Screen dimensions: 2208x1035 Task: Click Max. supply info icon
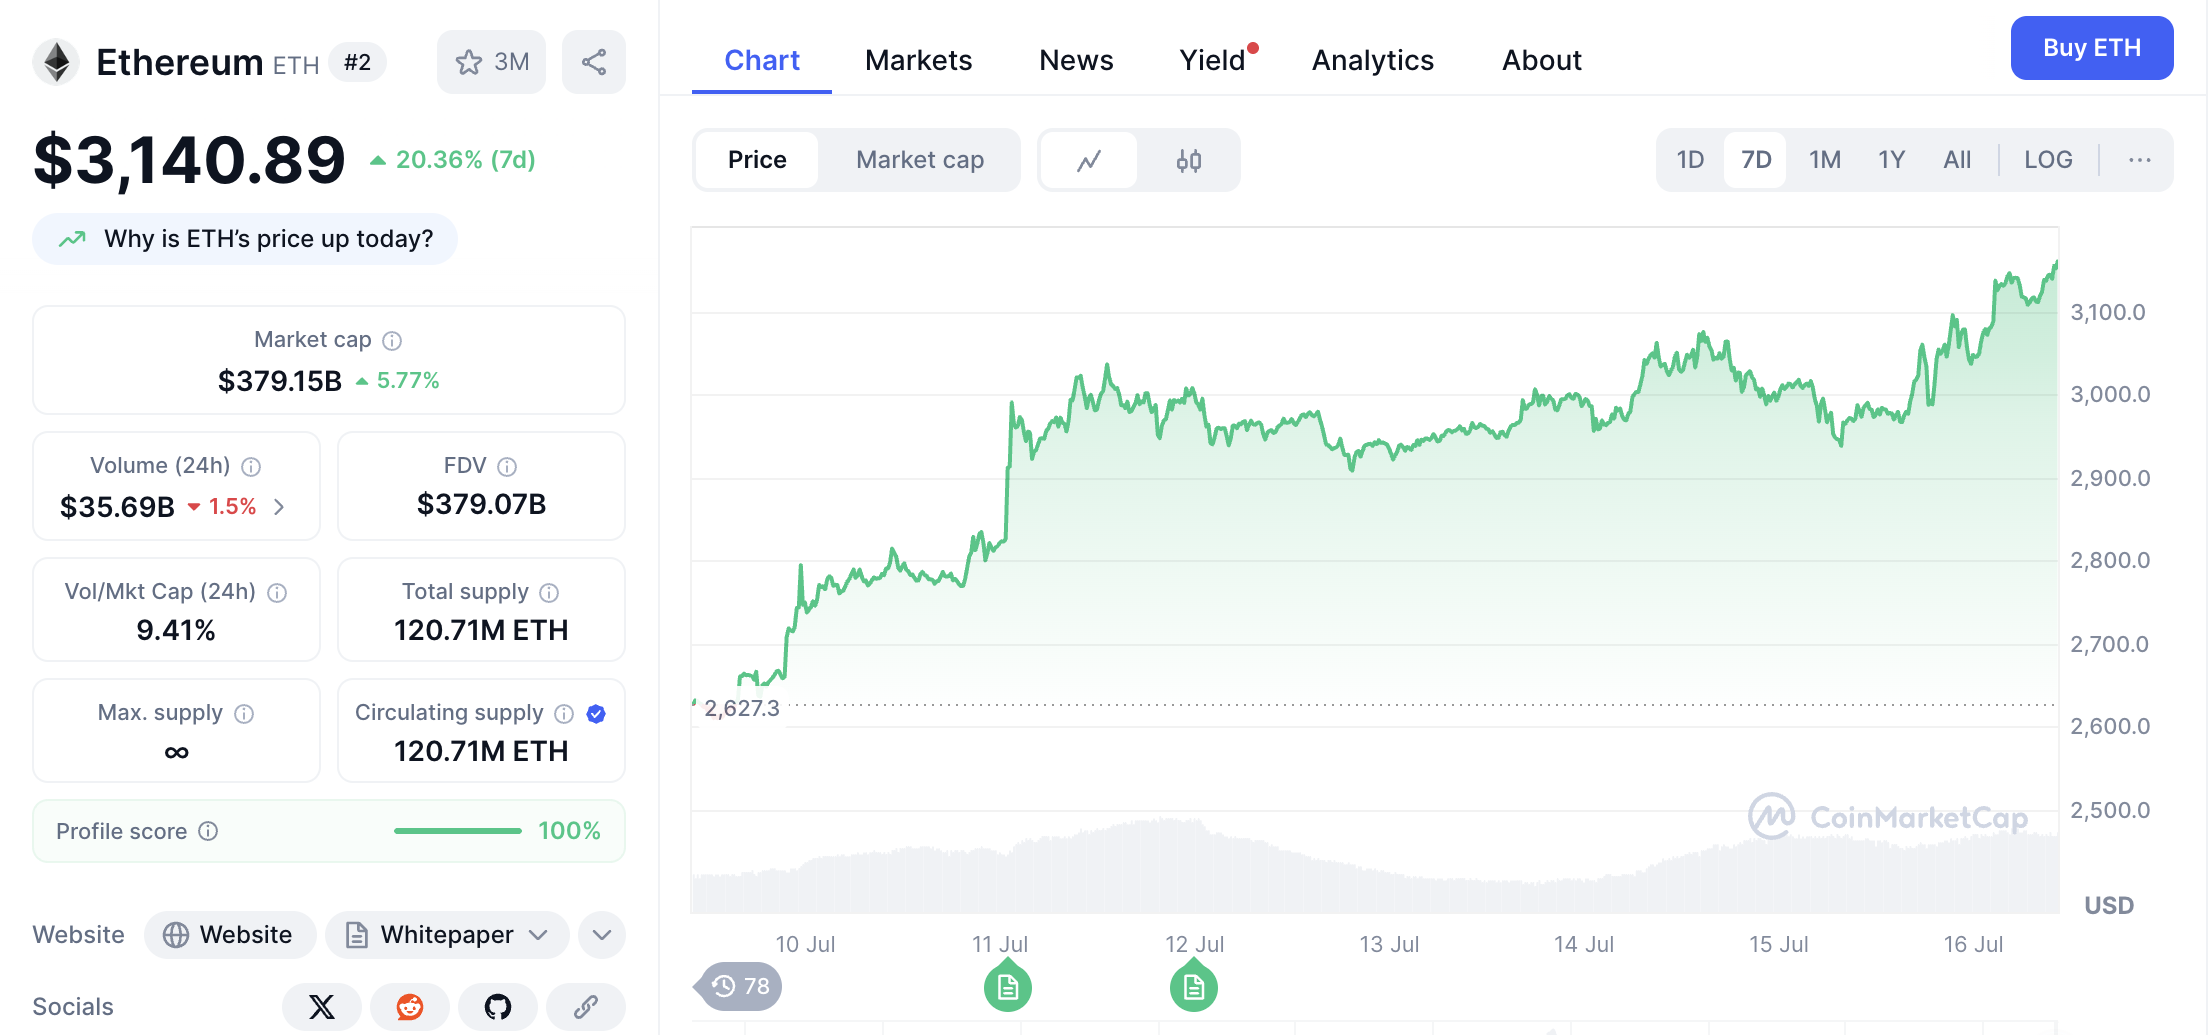pos(244,714)
